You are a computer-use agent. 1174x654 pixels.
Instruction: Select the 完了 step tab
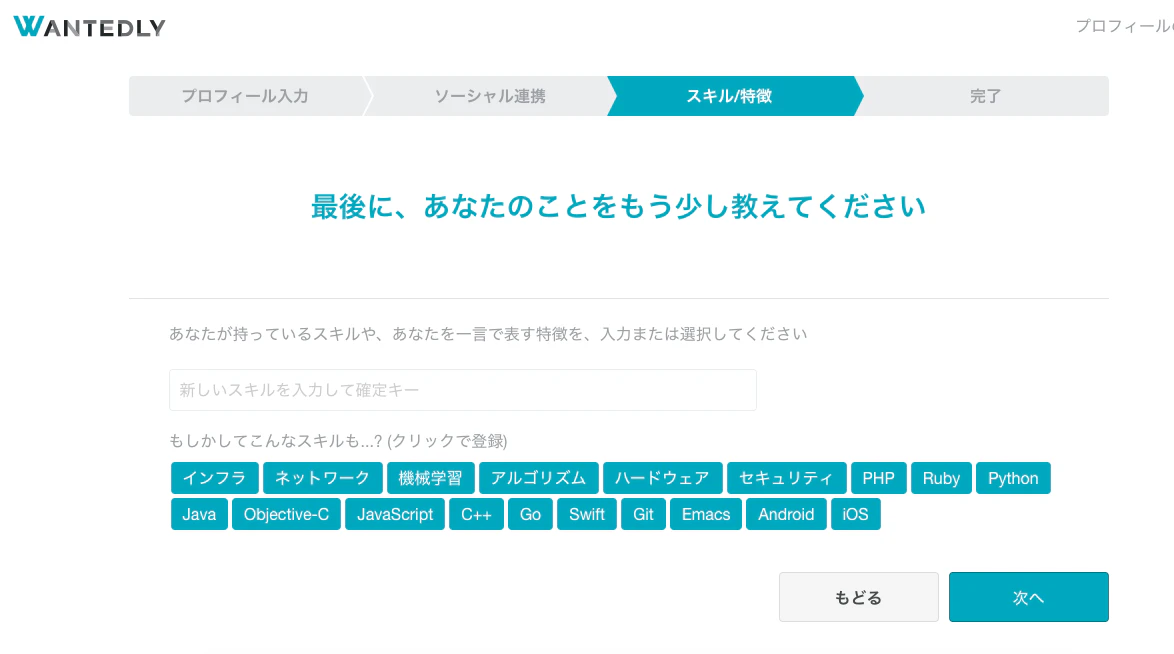pos(985,96)
